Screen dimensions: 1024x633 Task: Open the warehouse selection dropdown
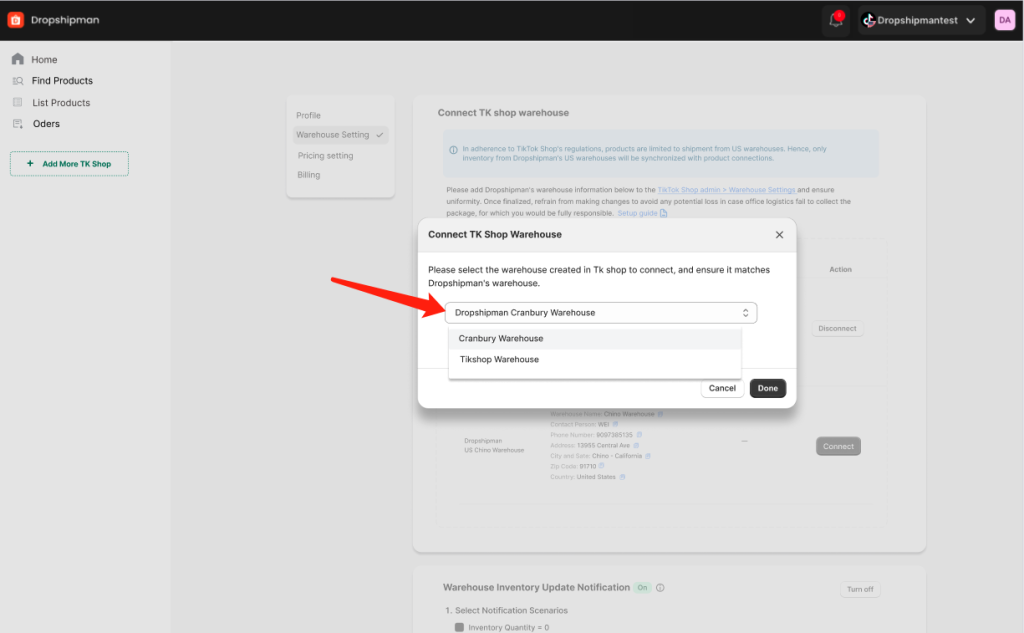pos(601,313)
